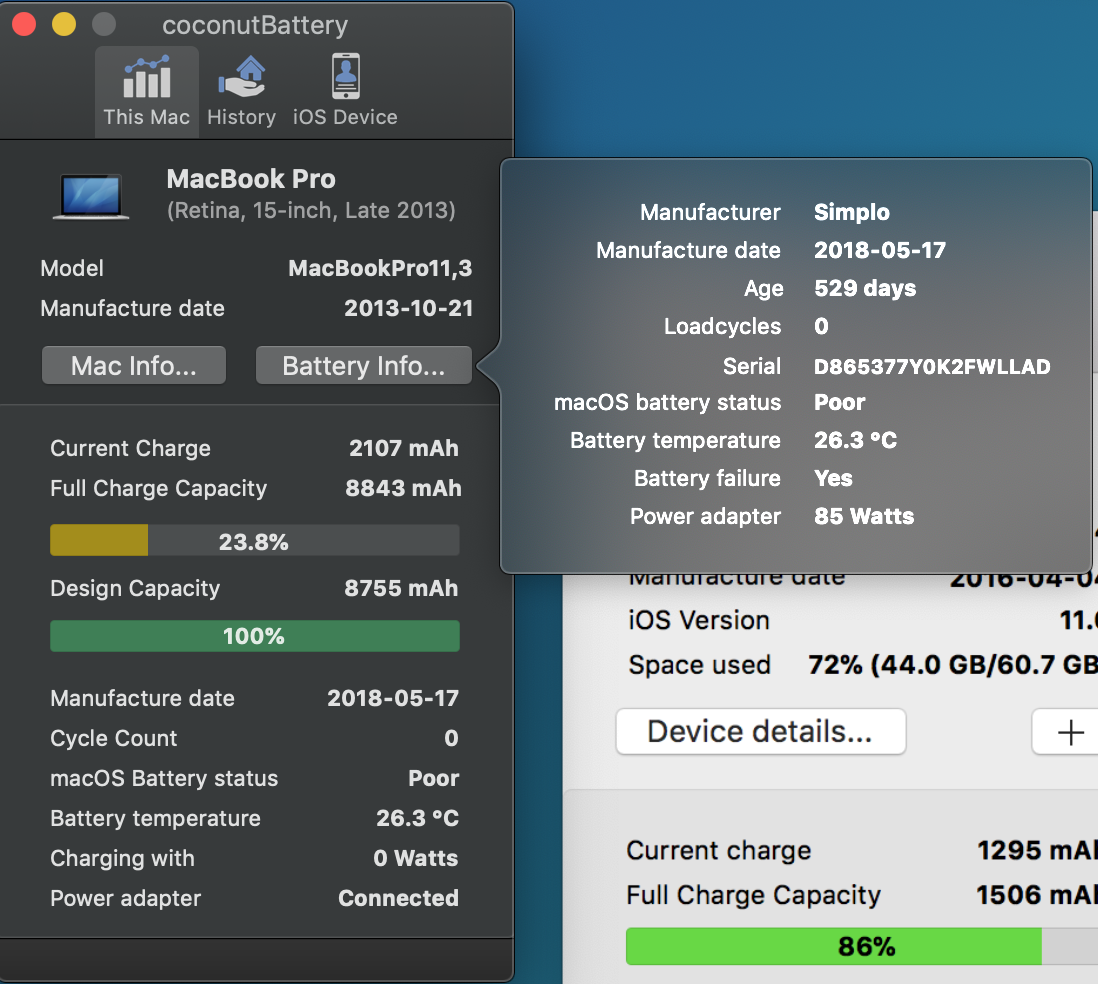Select the This Mac toolbar tab
1098x984 pixels.
click(147, 92)
